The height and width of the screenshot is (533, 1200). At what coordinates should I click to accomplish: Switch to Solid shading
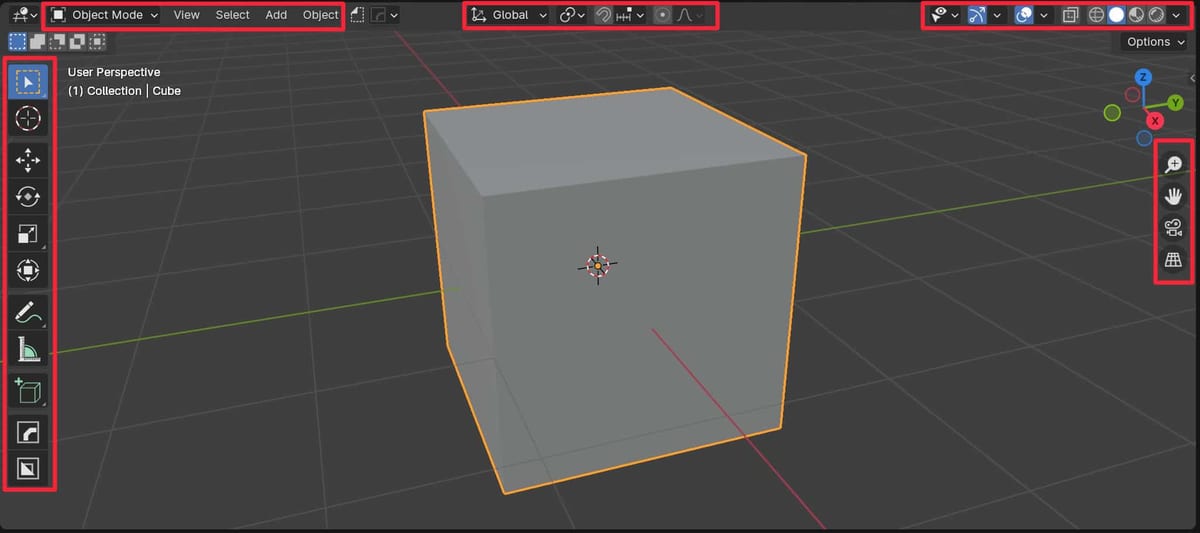1116,15
